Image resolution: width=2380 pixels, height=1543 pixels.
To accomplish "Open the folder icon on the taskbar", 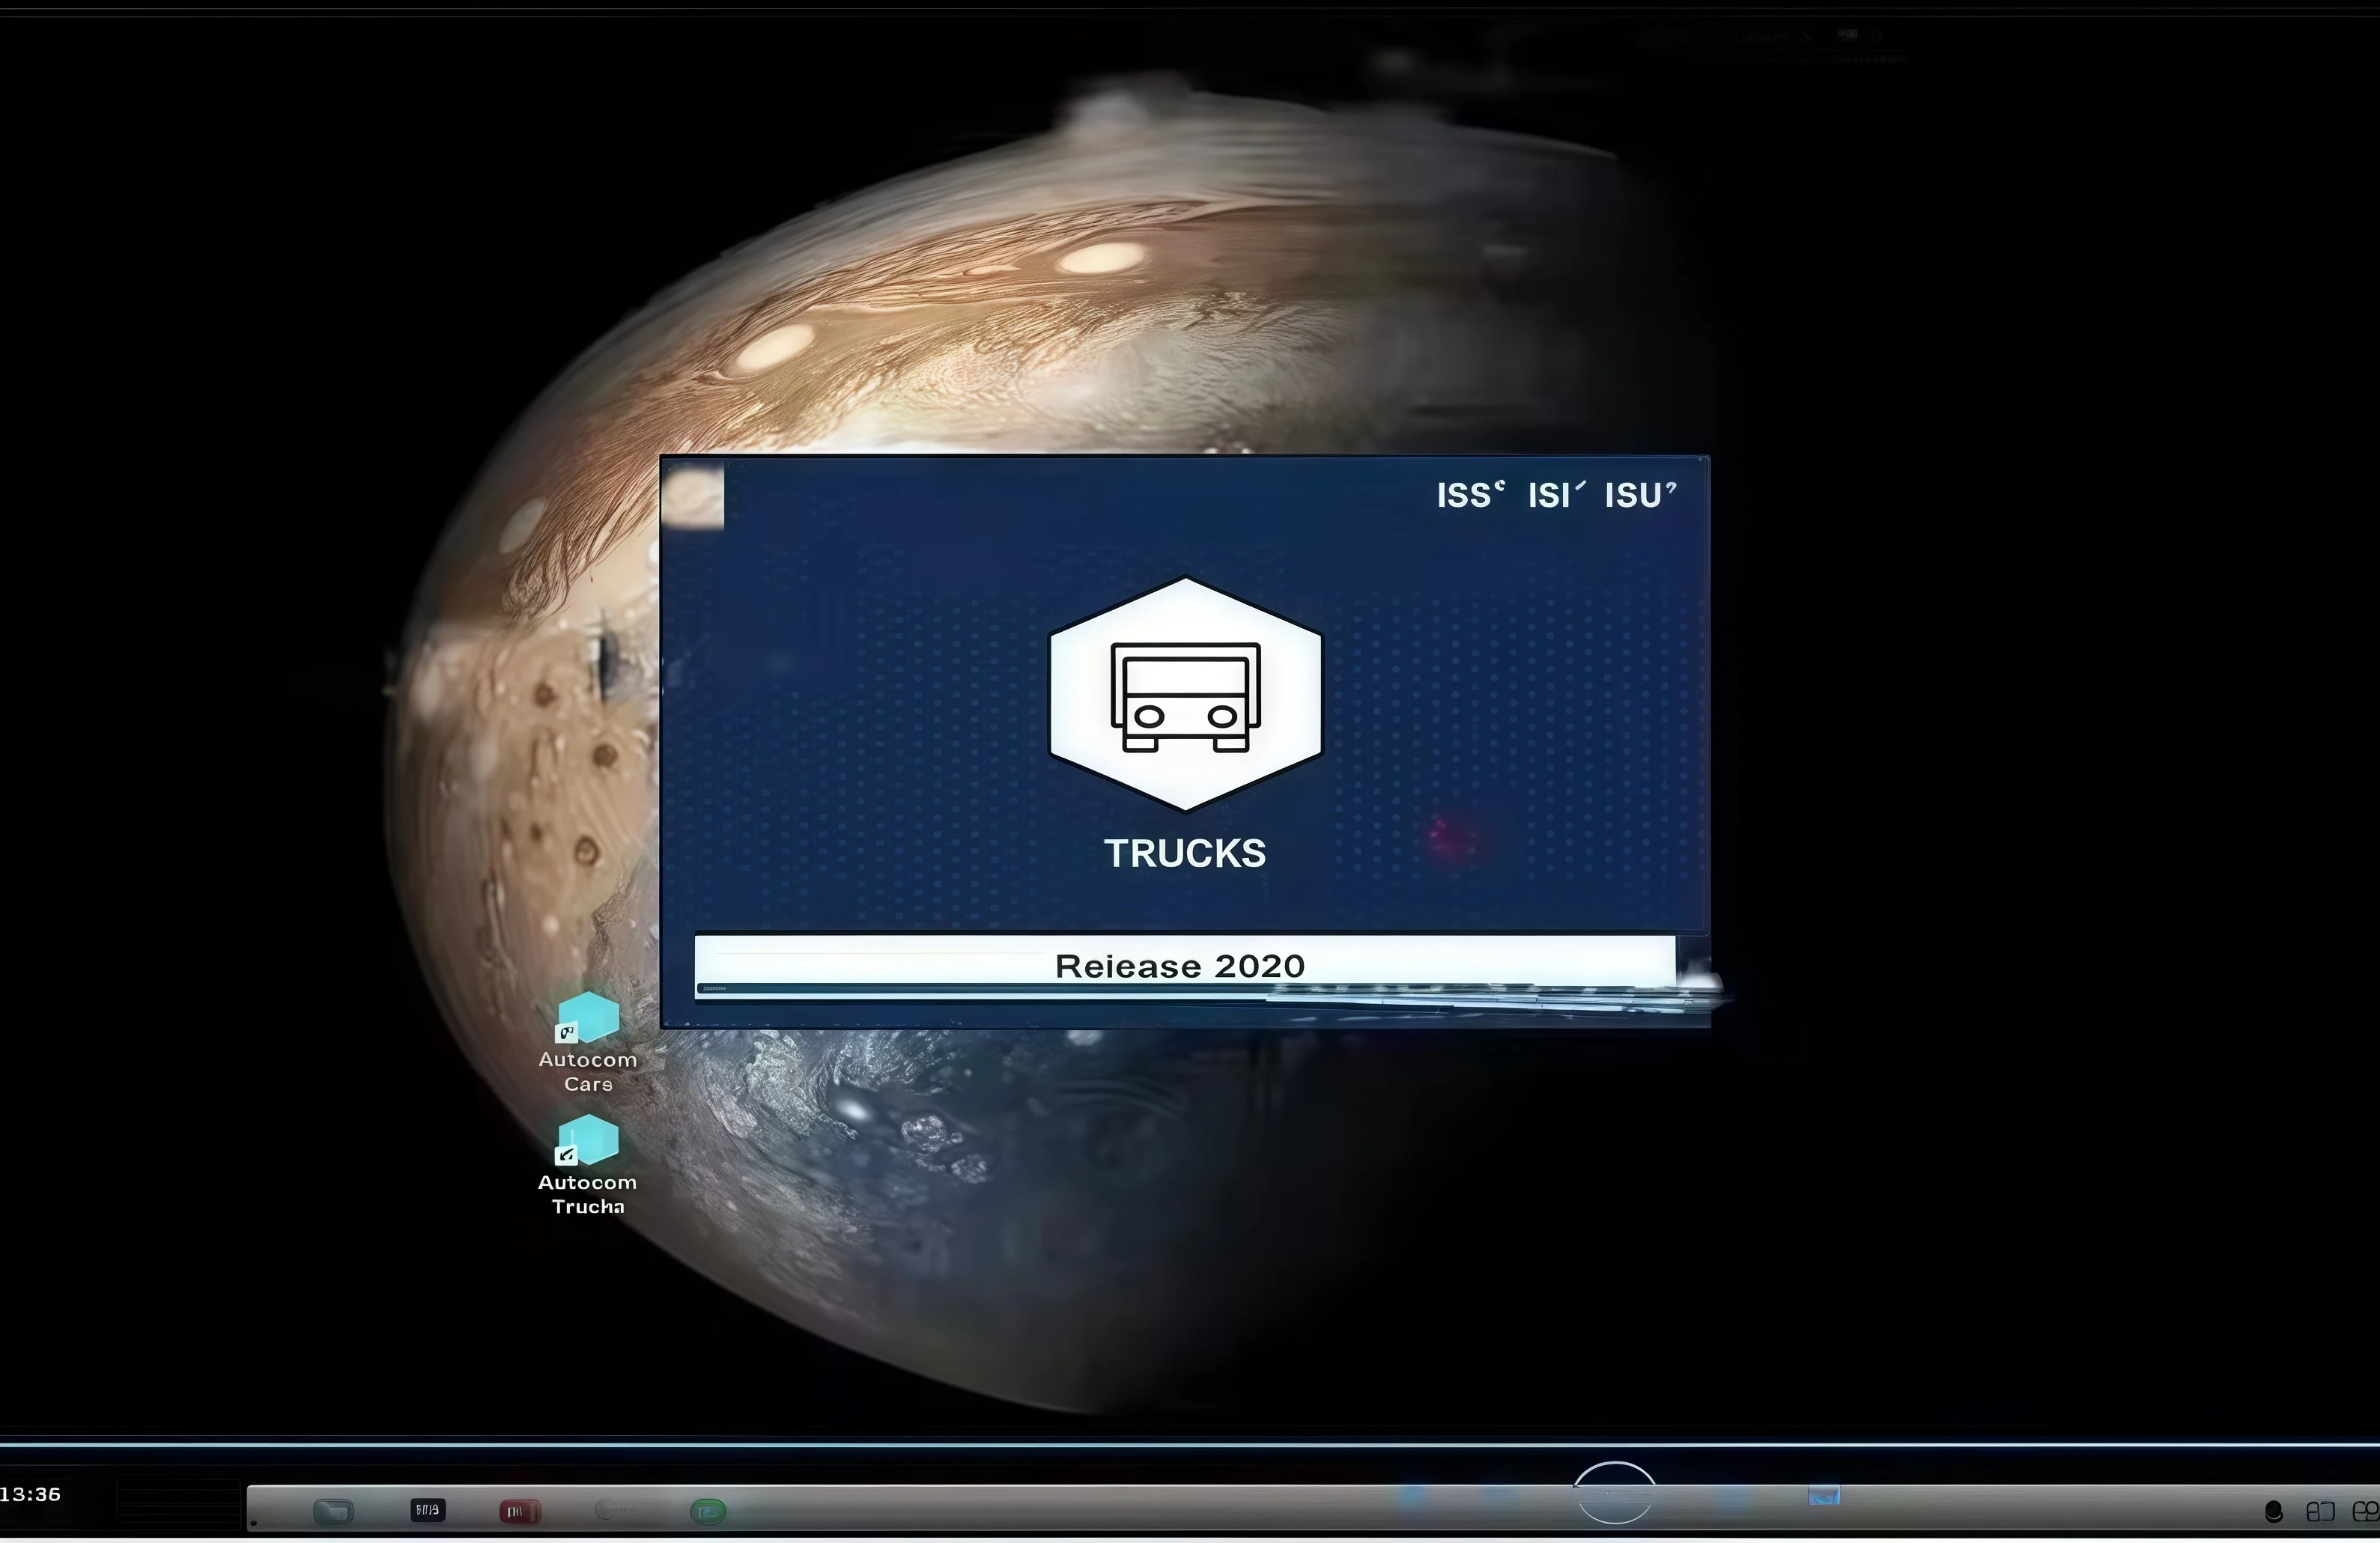I will [x=333, y=1511].
